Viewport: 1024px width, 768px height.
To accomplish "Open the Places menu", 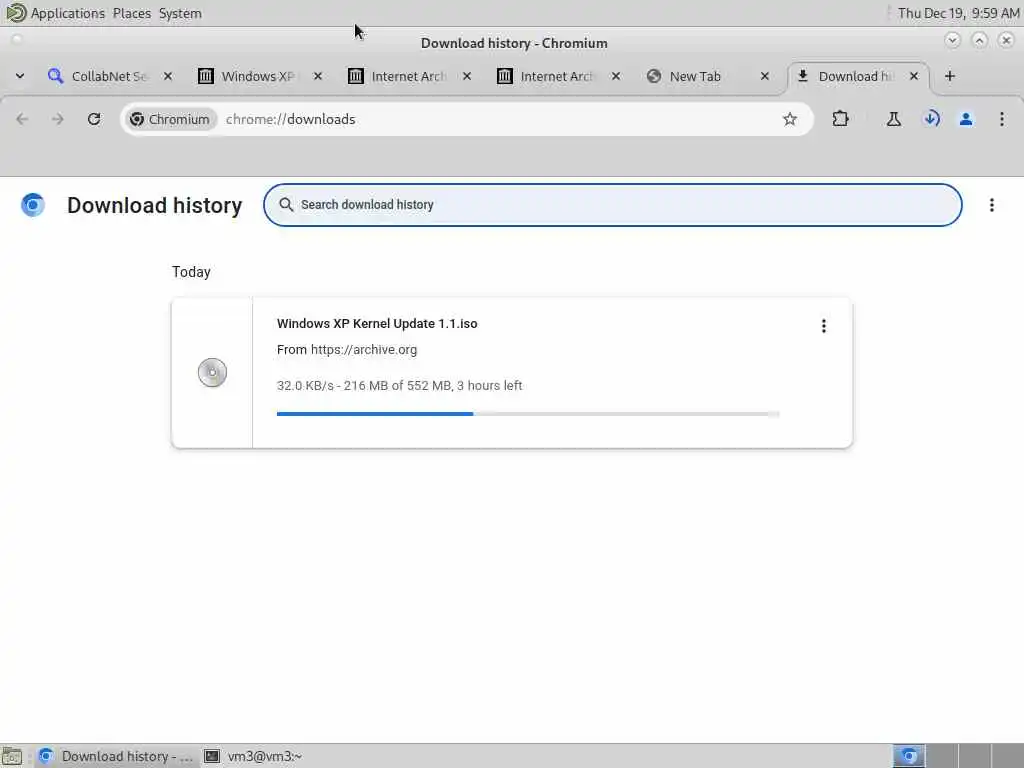I will 132,13.
